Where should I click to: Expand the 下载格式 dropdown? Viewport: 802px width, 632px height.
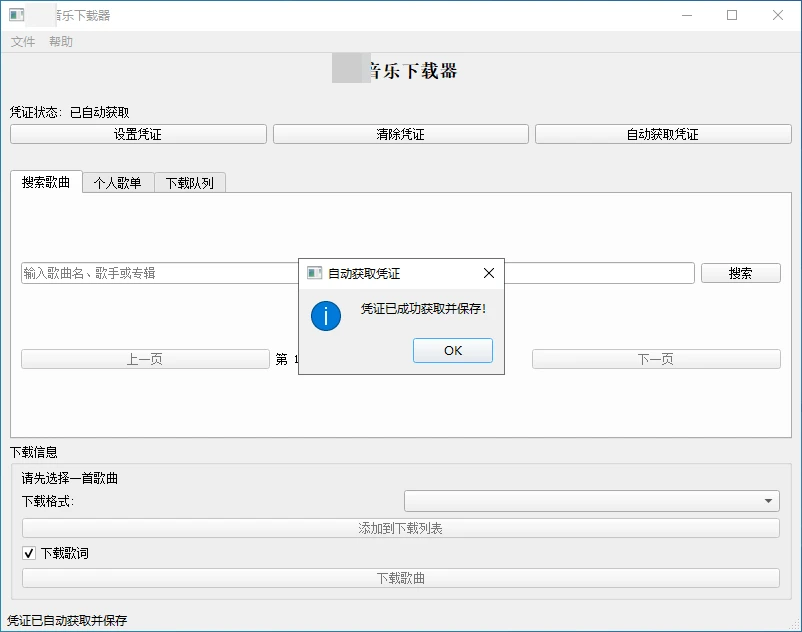pos(591,501)
